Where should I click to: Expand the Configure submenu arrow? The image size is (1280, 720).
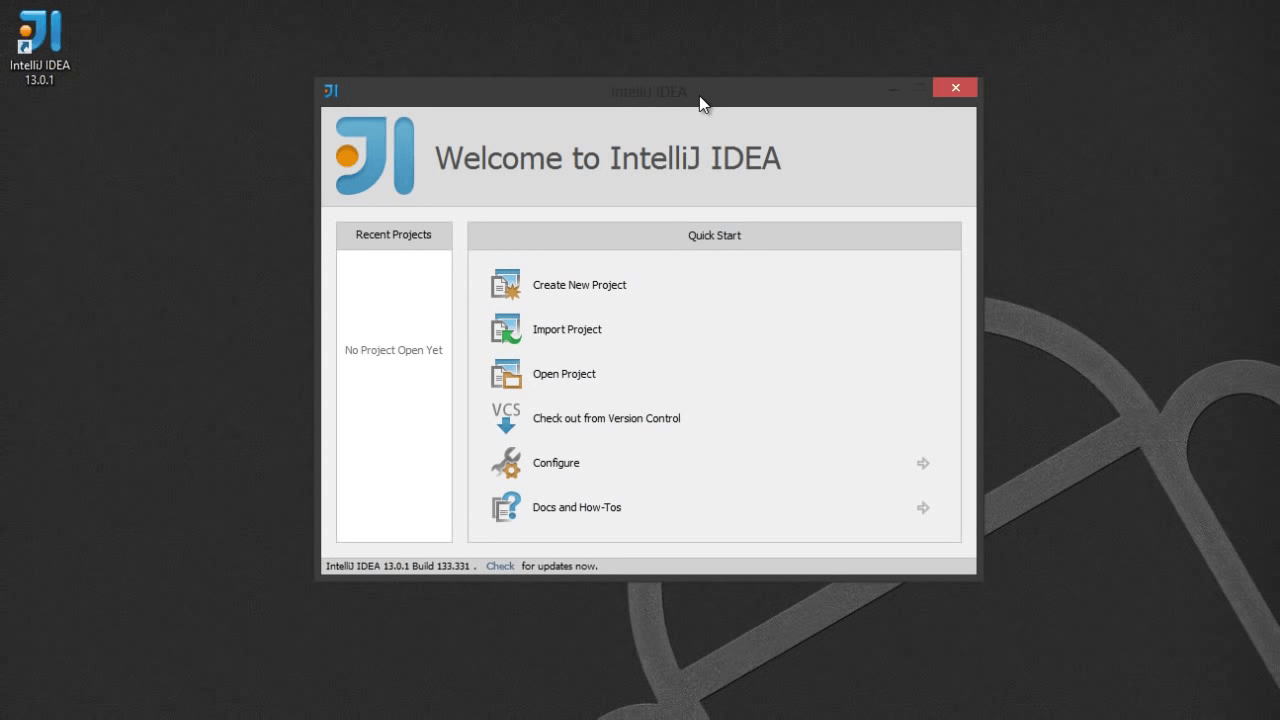click(x=923, y=463)
